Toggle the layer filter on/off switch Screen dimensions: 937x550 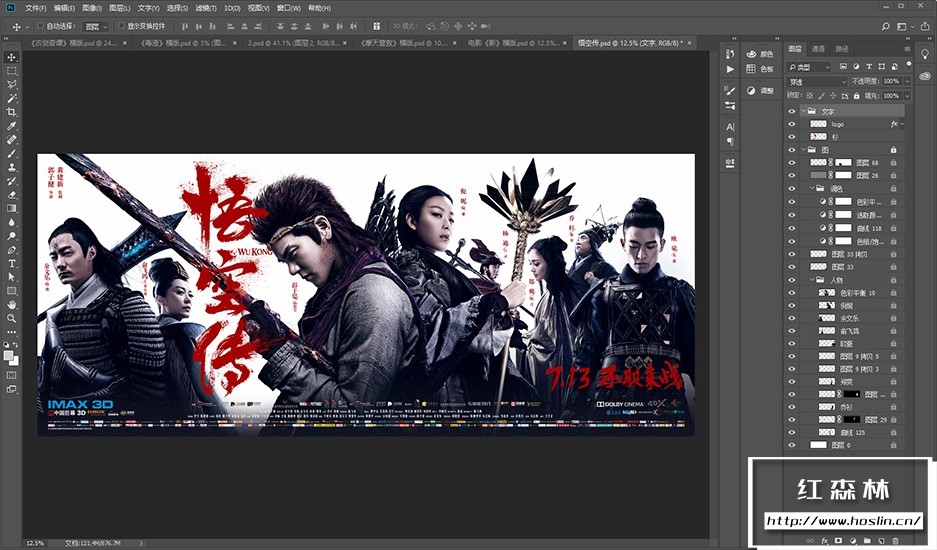click(x=909, y=65)
